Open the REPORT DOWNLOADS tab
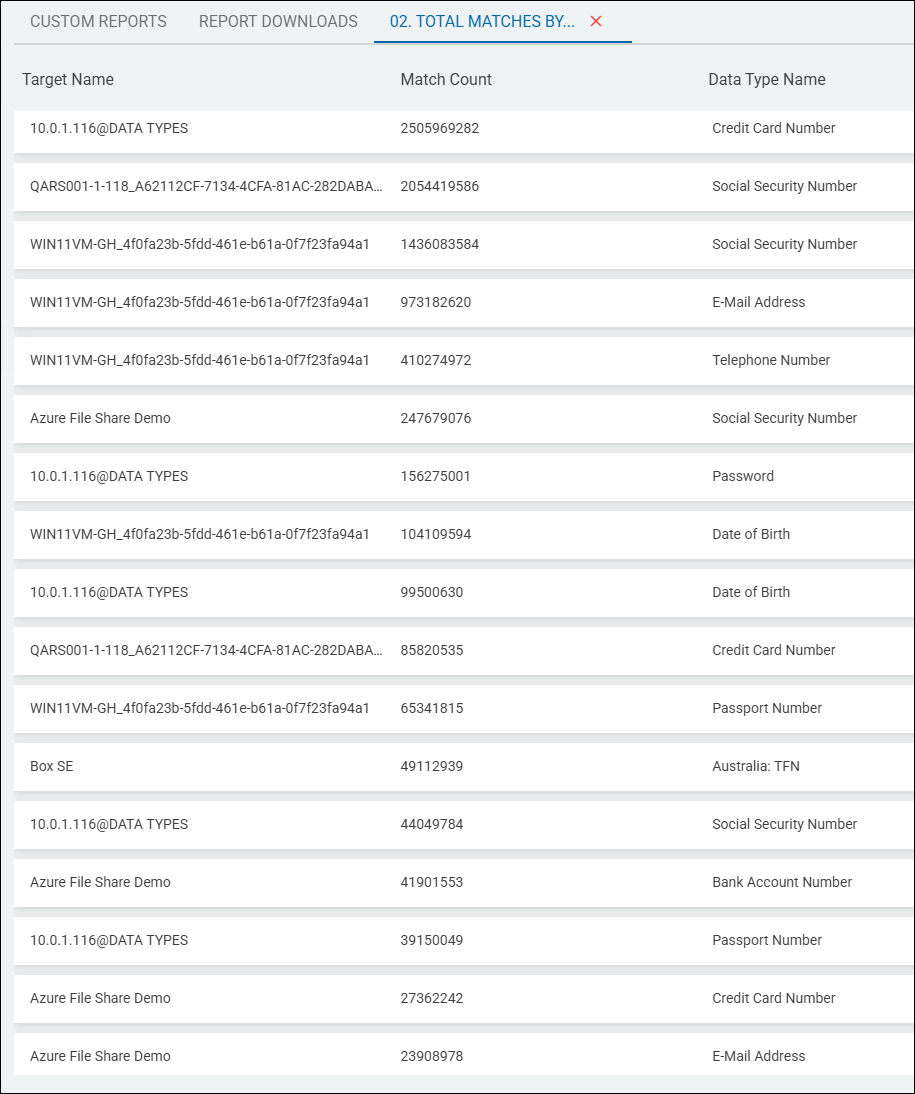 tap(277, 21)
